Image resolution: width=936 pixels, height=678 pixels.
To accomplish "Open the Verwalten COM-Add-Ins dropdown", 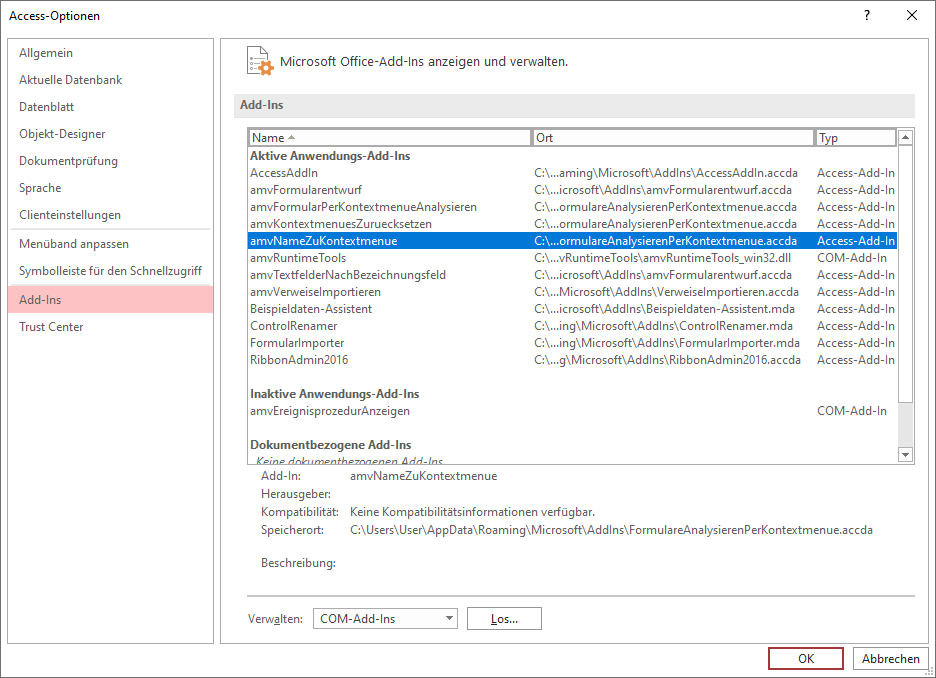I will pos(385,618).
